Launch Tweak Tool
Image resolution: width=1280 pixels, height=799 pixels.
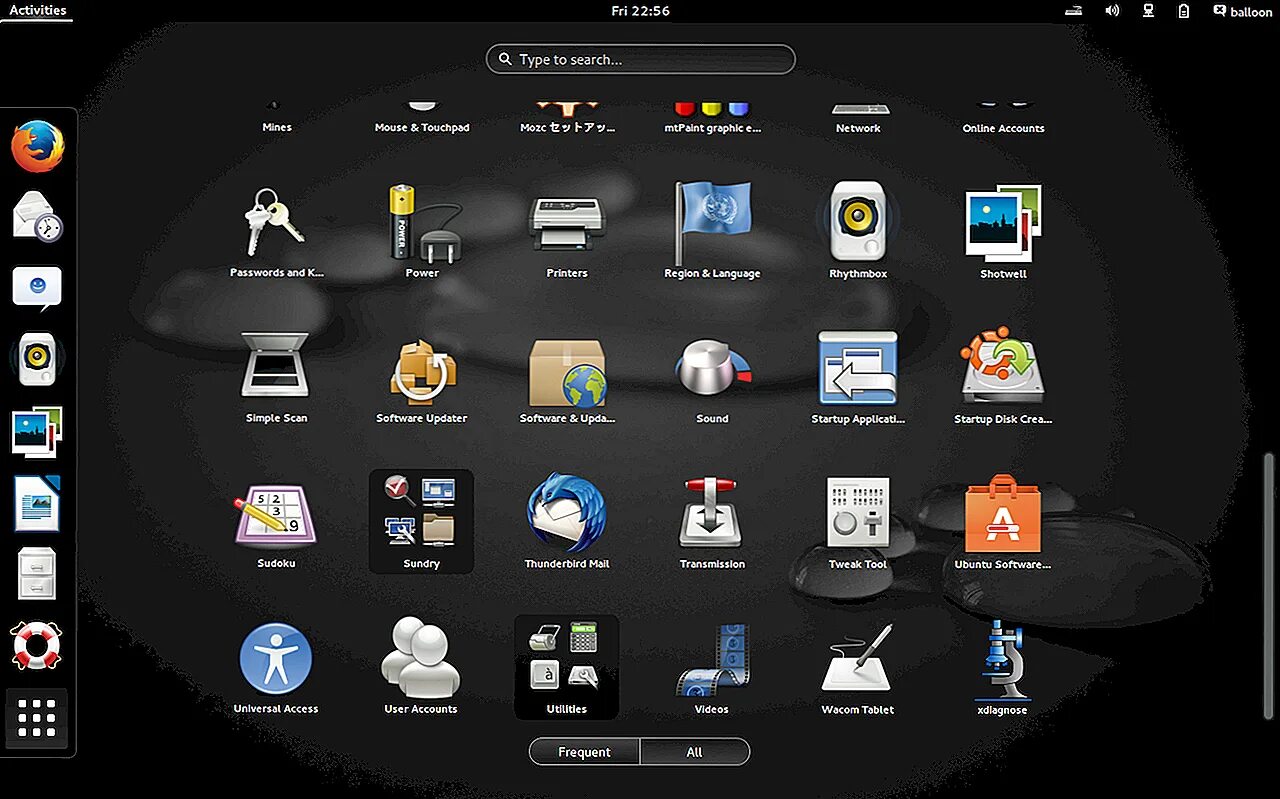(x=858, y=523)
